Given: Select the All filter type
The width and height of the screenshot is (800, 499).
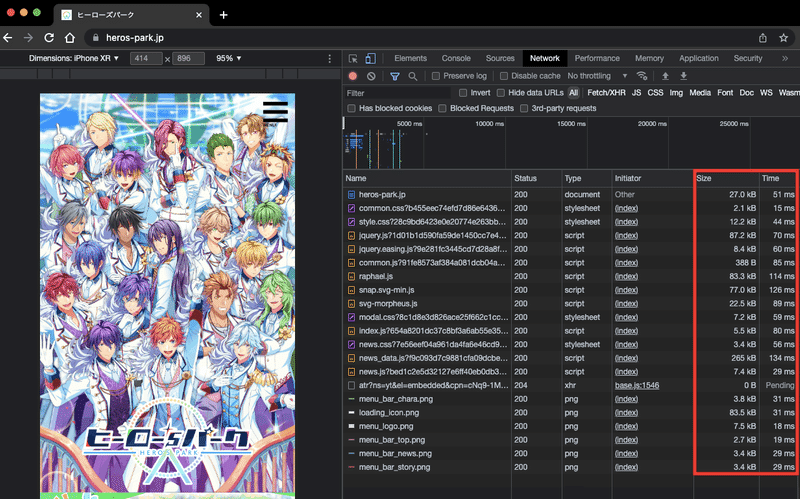Looking at the screenshot, I should [x=573, y=92].
